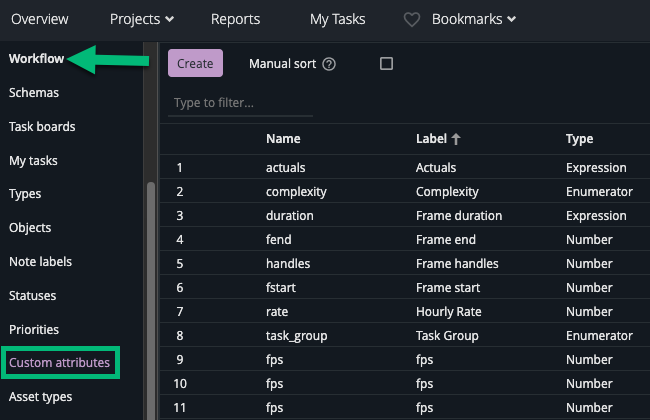This screenshot has height=420, width=650.
Task: Click the Label column sort arrow
Action: click(x=456, y=139)
